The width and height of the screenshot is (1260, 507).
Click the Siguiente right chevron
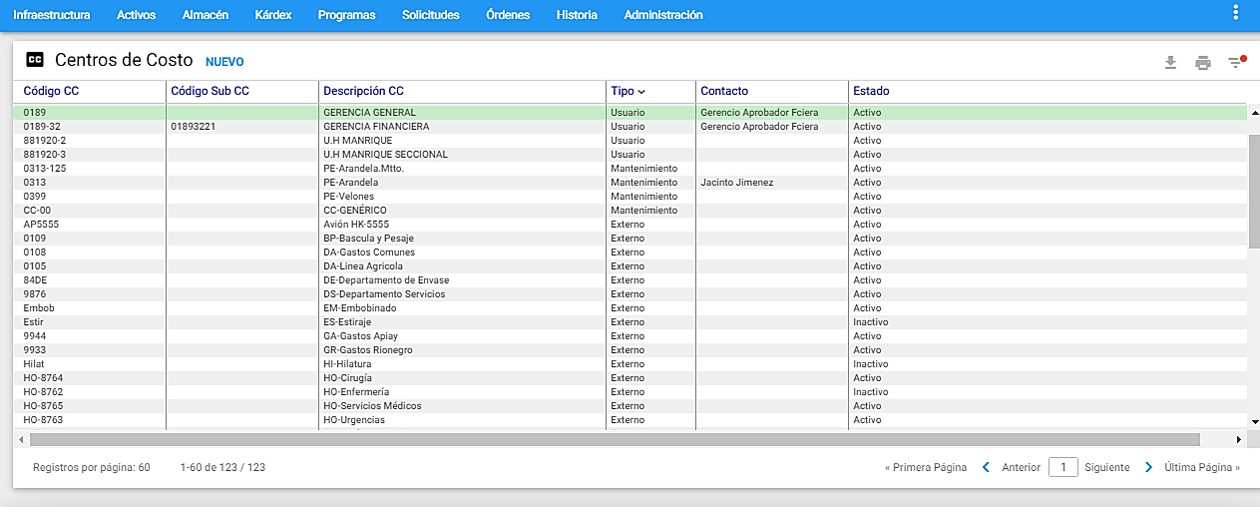point(1148,467)
